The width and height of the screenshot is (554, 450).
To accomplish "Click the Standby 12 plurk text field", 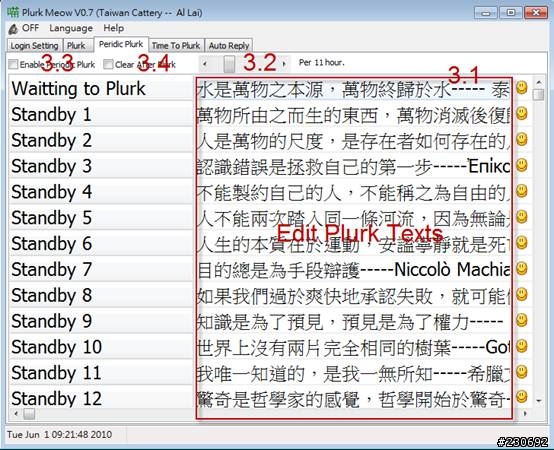I will 353,398.
